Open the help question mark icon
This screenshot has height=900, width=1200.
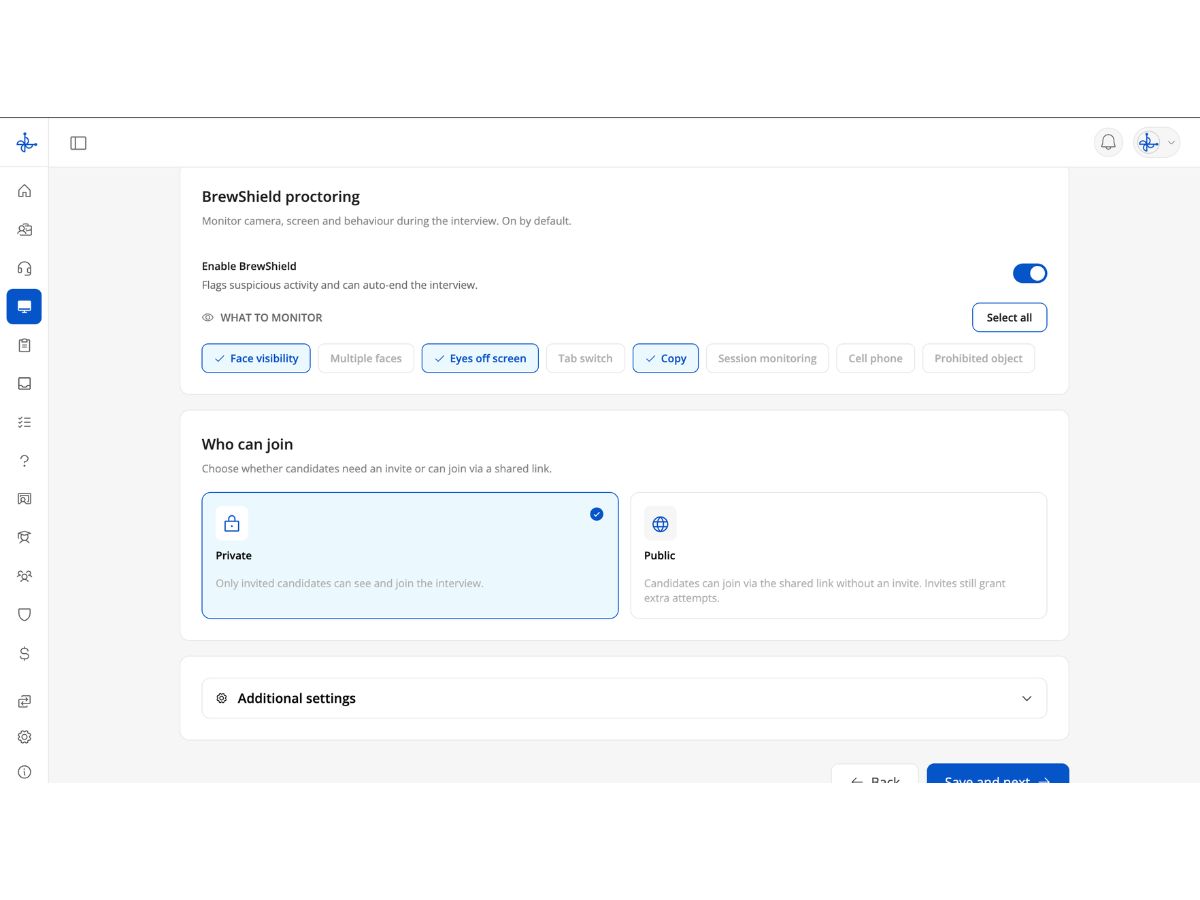[x=24, y=461]
